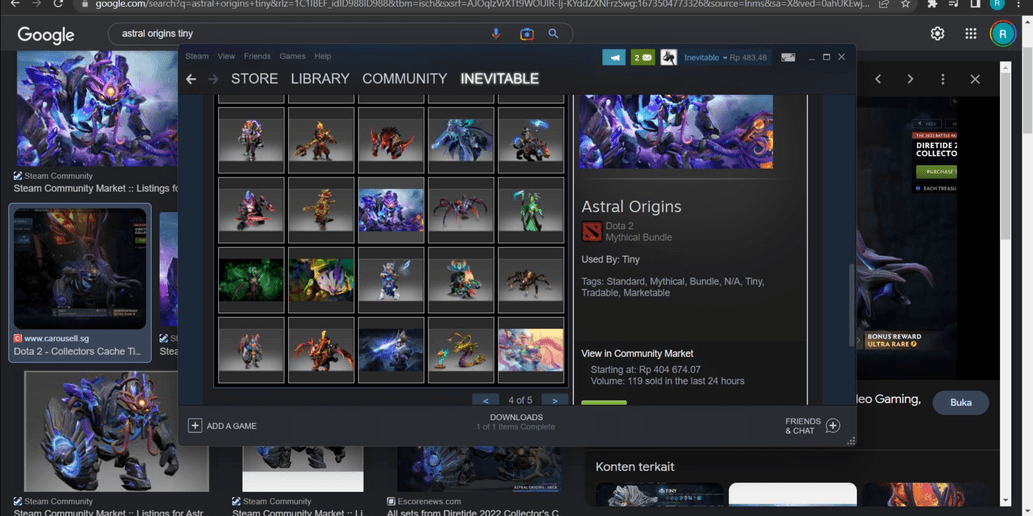Open the DOWNLOADS status area
Screen dimensions: 1033x516
pyautogui.click(x=516, y=422)
